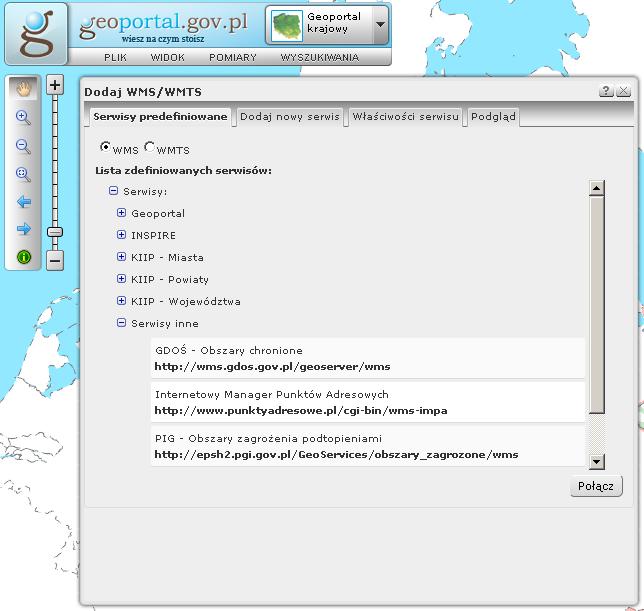Click the Geoportal tree label

point(158,214)
